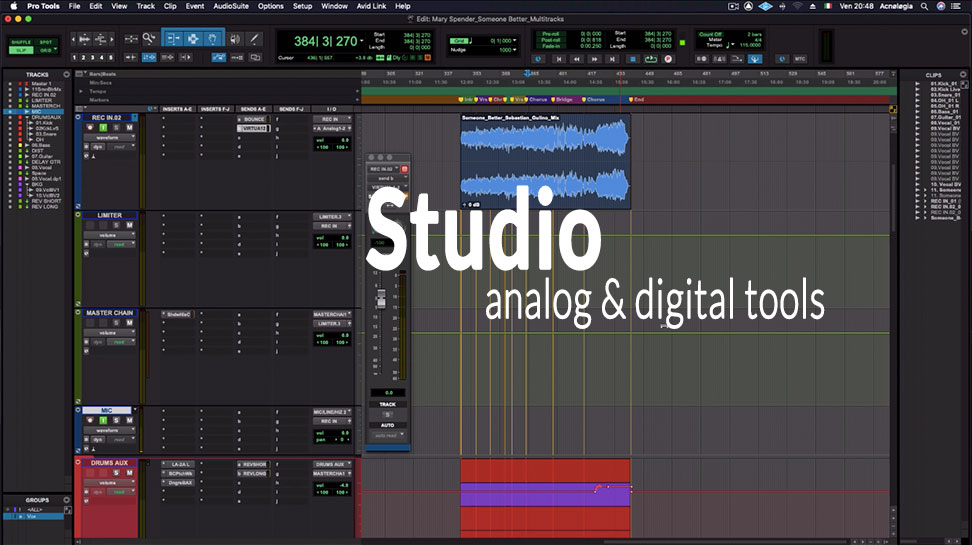Screen dimensions: 972x545
Task: Open the Track menu
Action: pyautogui.click(x=146, y=6)
